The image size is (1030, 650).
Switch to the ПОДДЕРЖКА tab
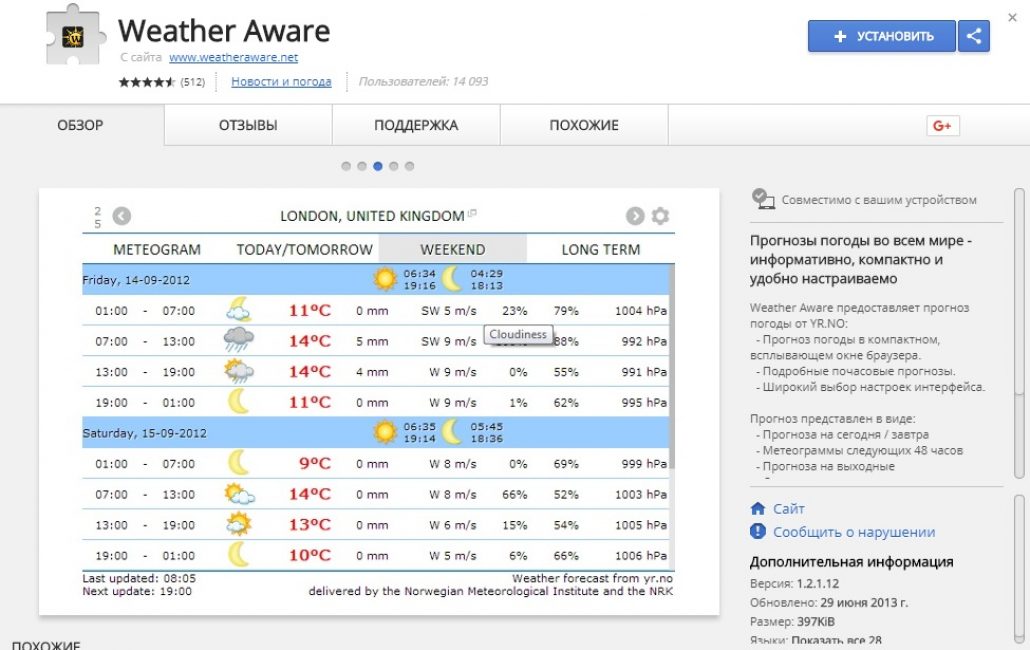pyautogui.click(x=416, y=125)
